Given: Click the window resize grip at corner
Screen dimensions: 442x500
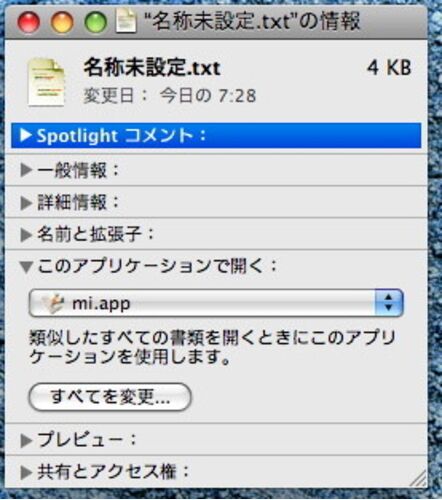Looking at the screenshot, I should (419, 479).
